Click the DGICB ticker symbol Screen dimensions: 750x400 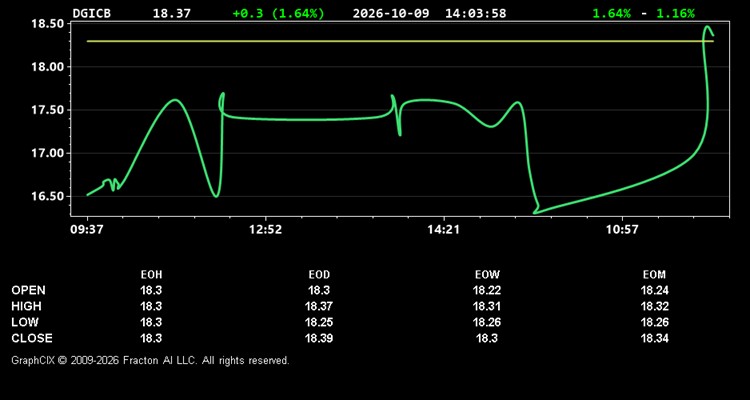[x=91, y=13]
